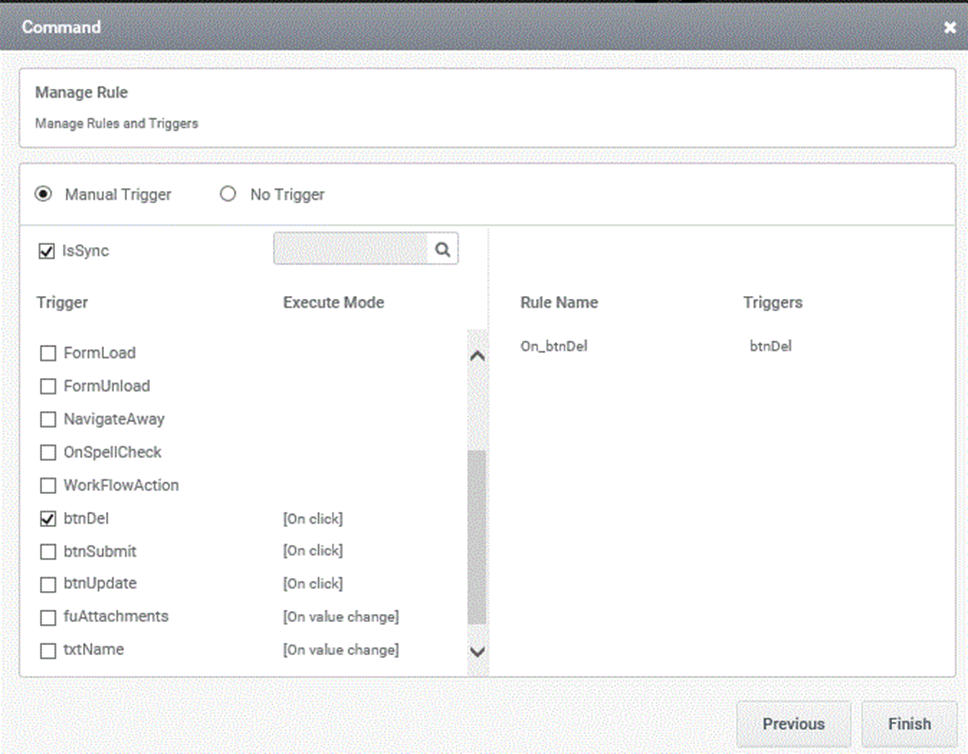Click the trigger list scroll-down arrow

[x=477, y=651]
